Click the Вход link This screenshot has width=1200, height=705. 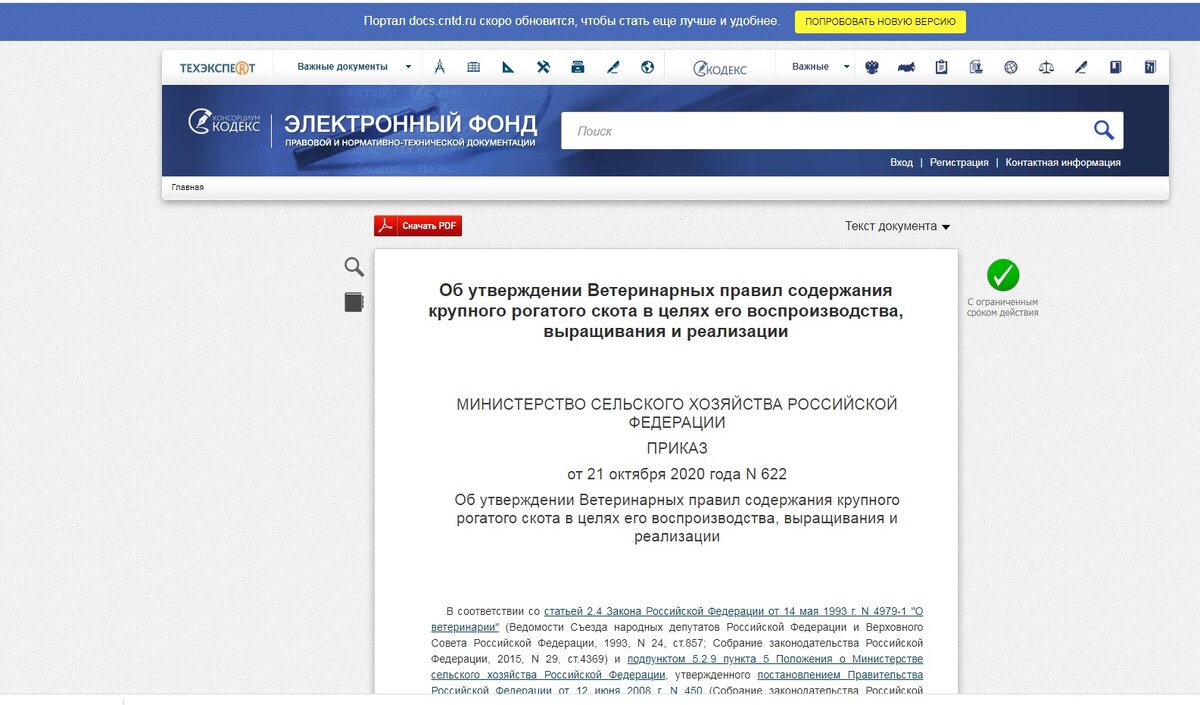(901, 162)
